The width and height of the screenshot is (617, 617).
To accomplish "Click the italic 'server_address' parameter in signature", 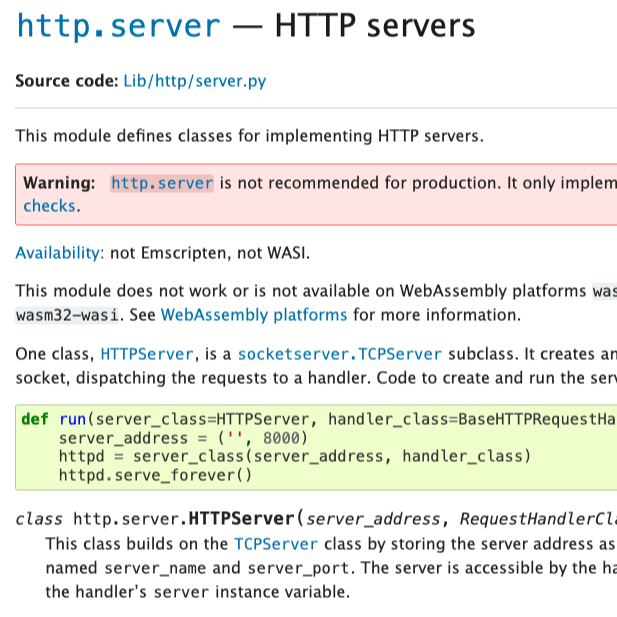I will (x=373, y=519).
